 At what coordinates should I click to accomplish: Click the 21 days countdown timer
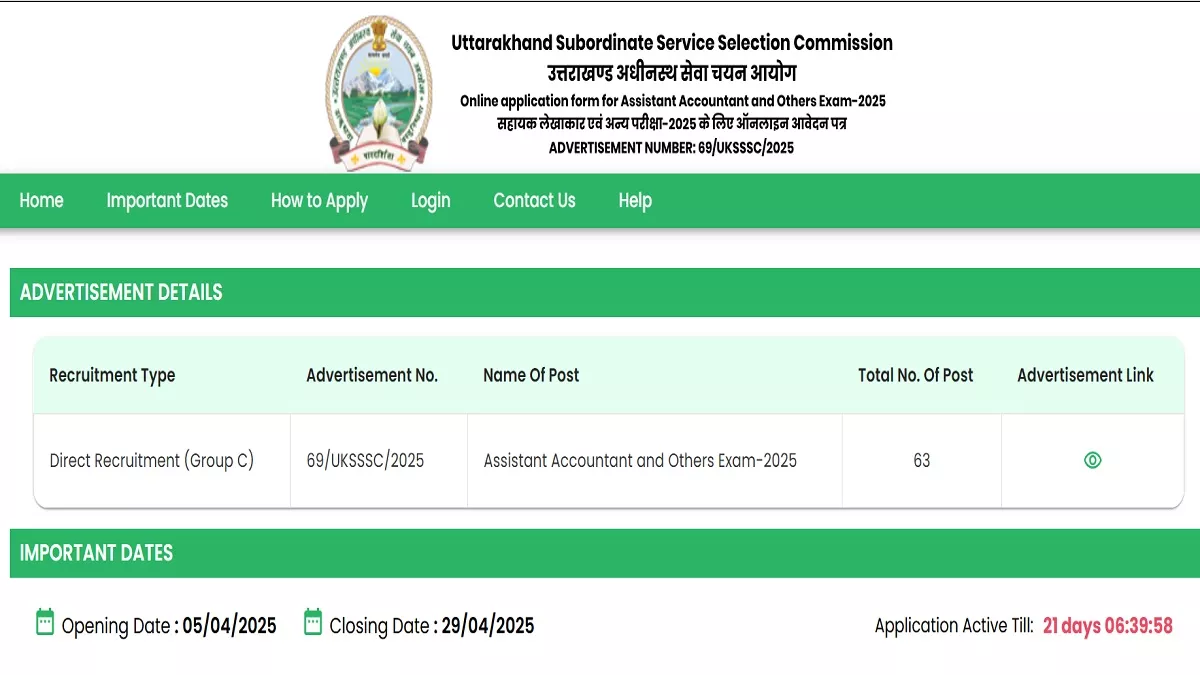click(x=1107, y=626)
